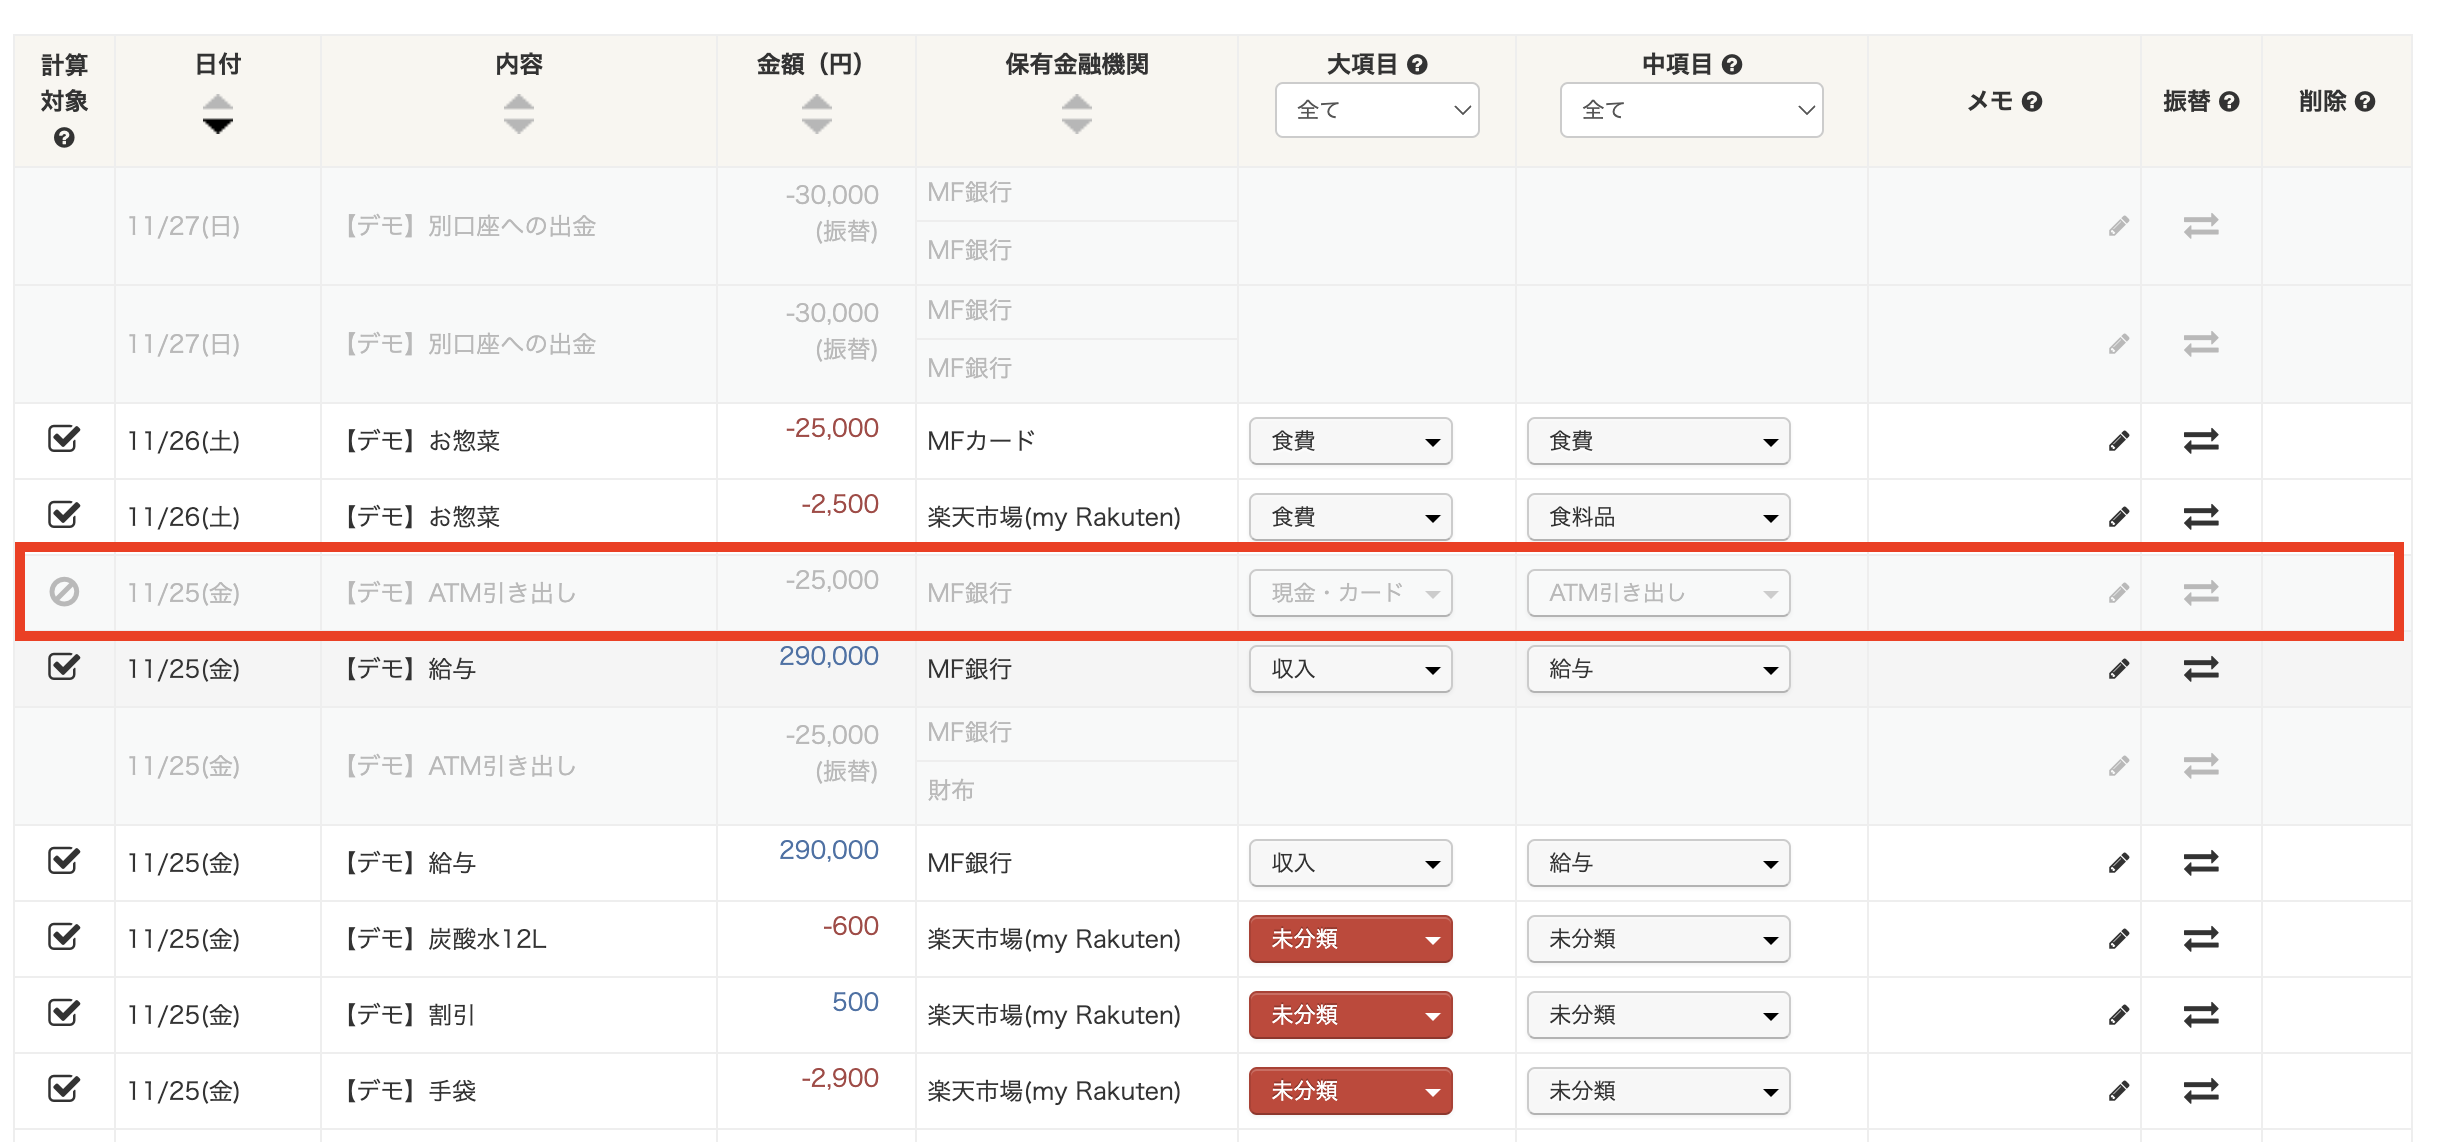
Task: Sort table by 金額（円） column arrows
Action: pos(816,114)
